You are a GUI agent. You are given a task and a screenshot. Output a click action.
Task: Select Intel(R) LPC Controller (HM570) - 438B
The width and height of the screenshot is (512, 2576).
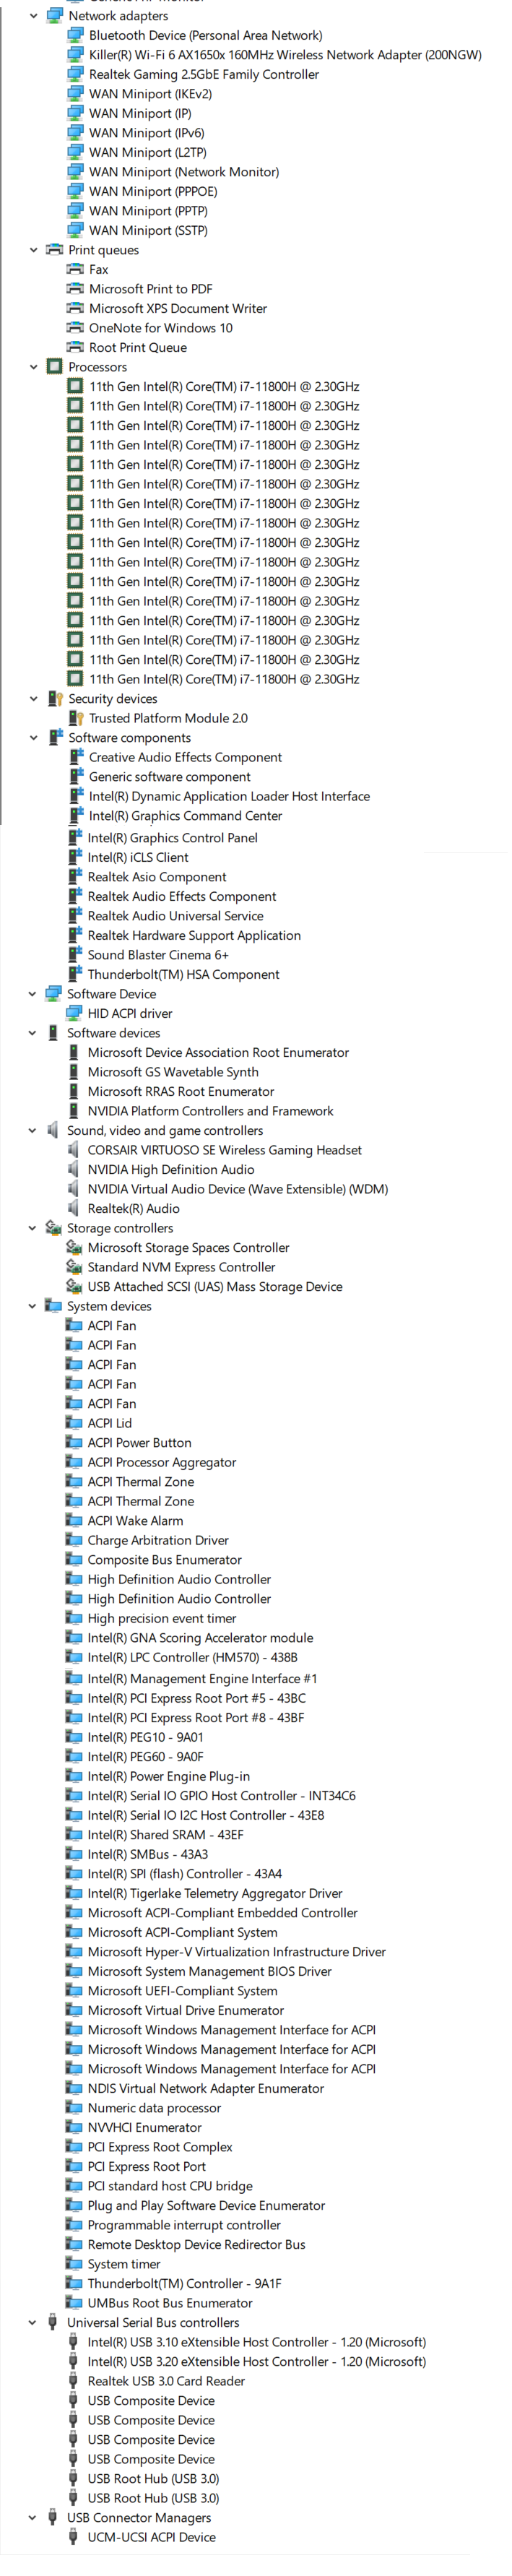pos(192,1658)
